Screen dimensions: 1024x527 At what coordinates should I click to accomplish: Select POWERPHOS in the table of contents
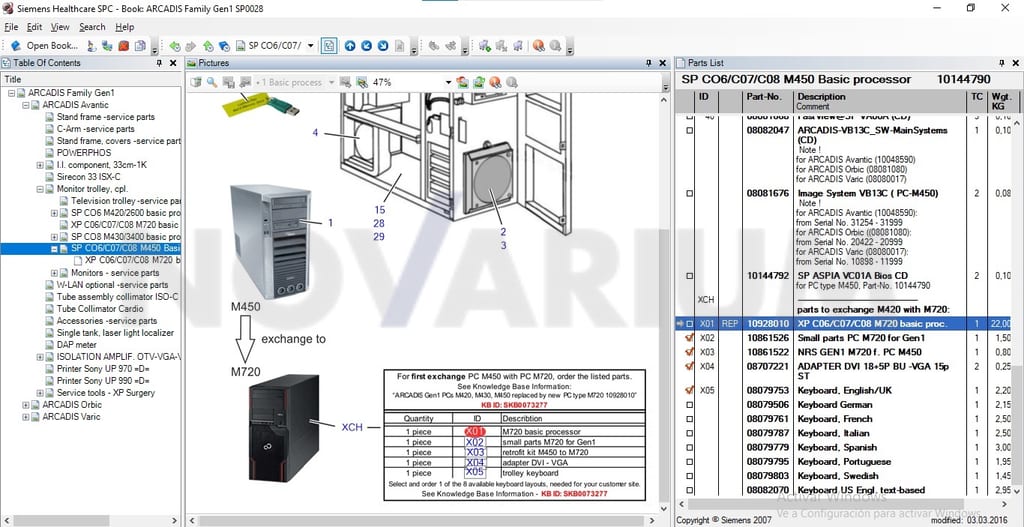coord(84,153)
